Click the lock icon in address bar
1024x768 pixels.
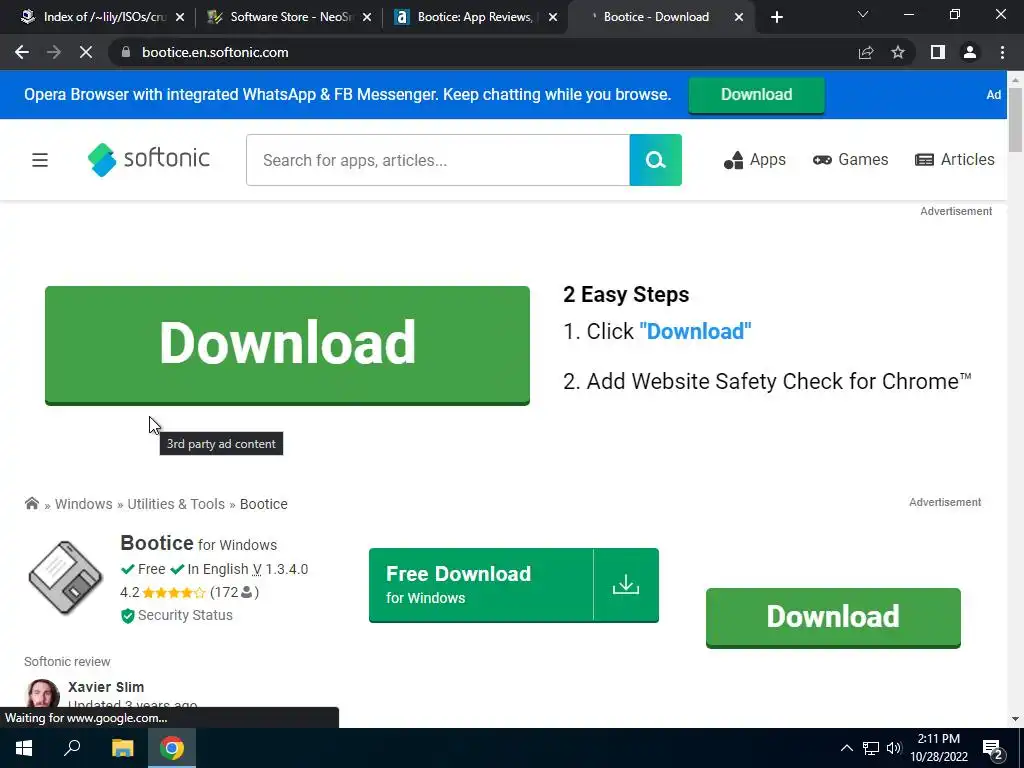(x=126, y=52)
